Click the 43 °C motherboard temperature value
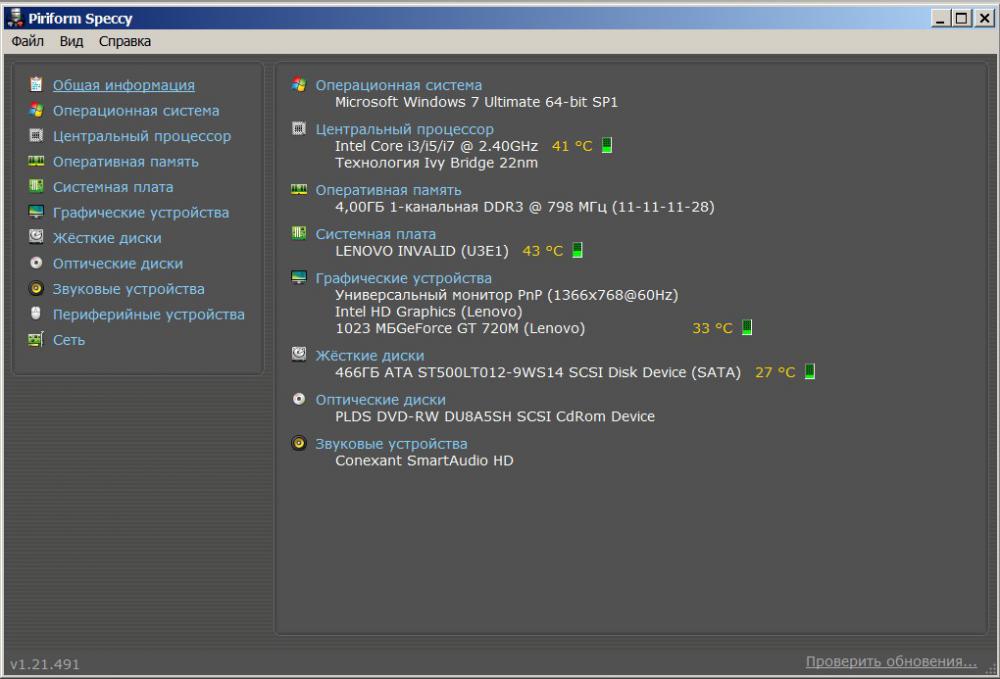This screenshot has height=679, width=1000. [x=543, y=251]
